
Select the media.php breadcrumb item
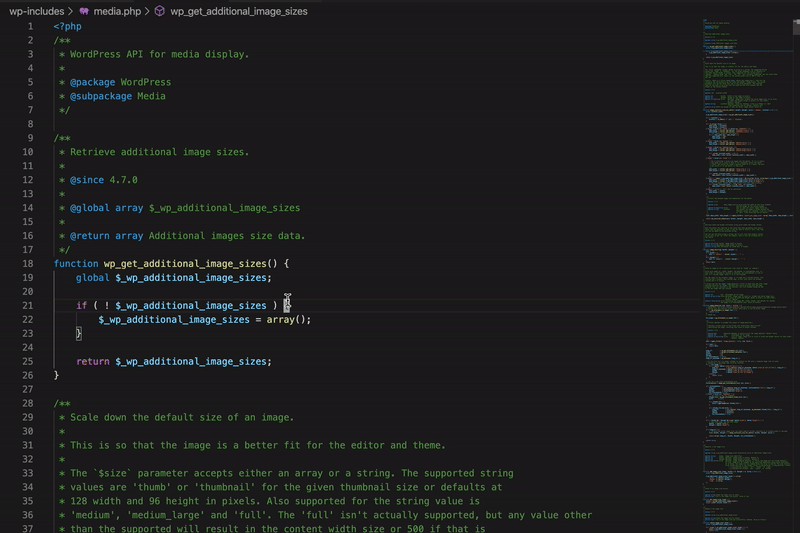pos(117,11)
